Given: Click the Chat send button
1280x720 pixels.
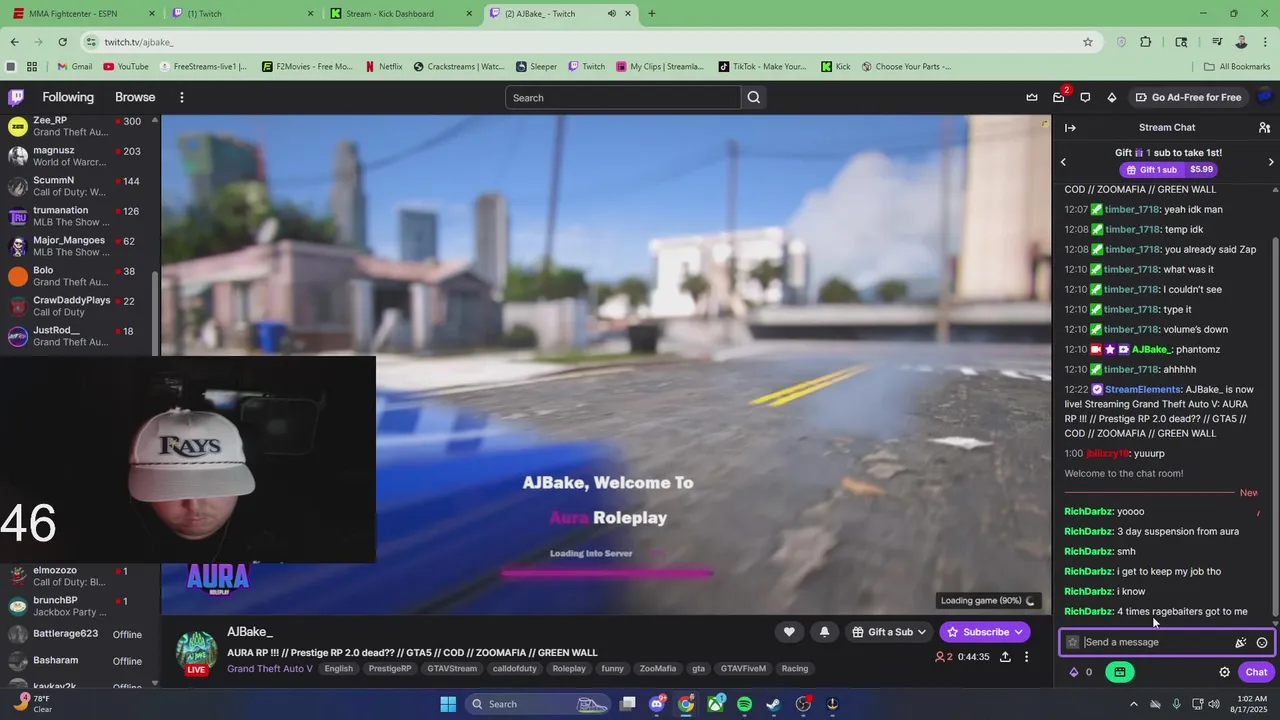Looking at the screenshot, I should [x=1256, y=672].
